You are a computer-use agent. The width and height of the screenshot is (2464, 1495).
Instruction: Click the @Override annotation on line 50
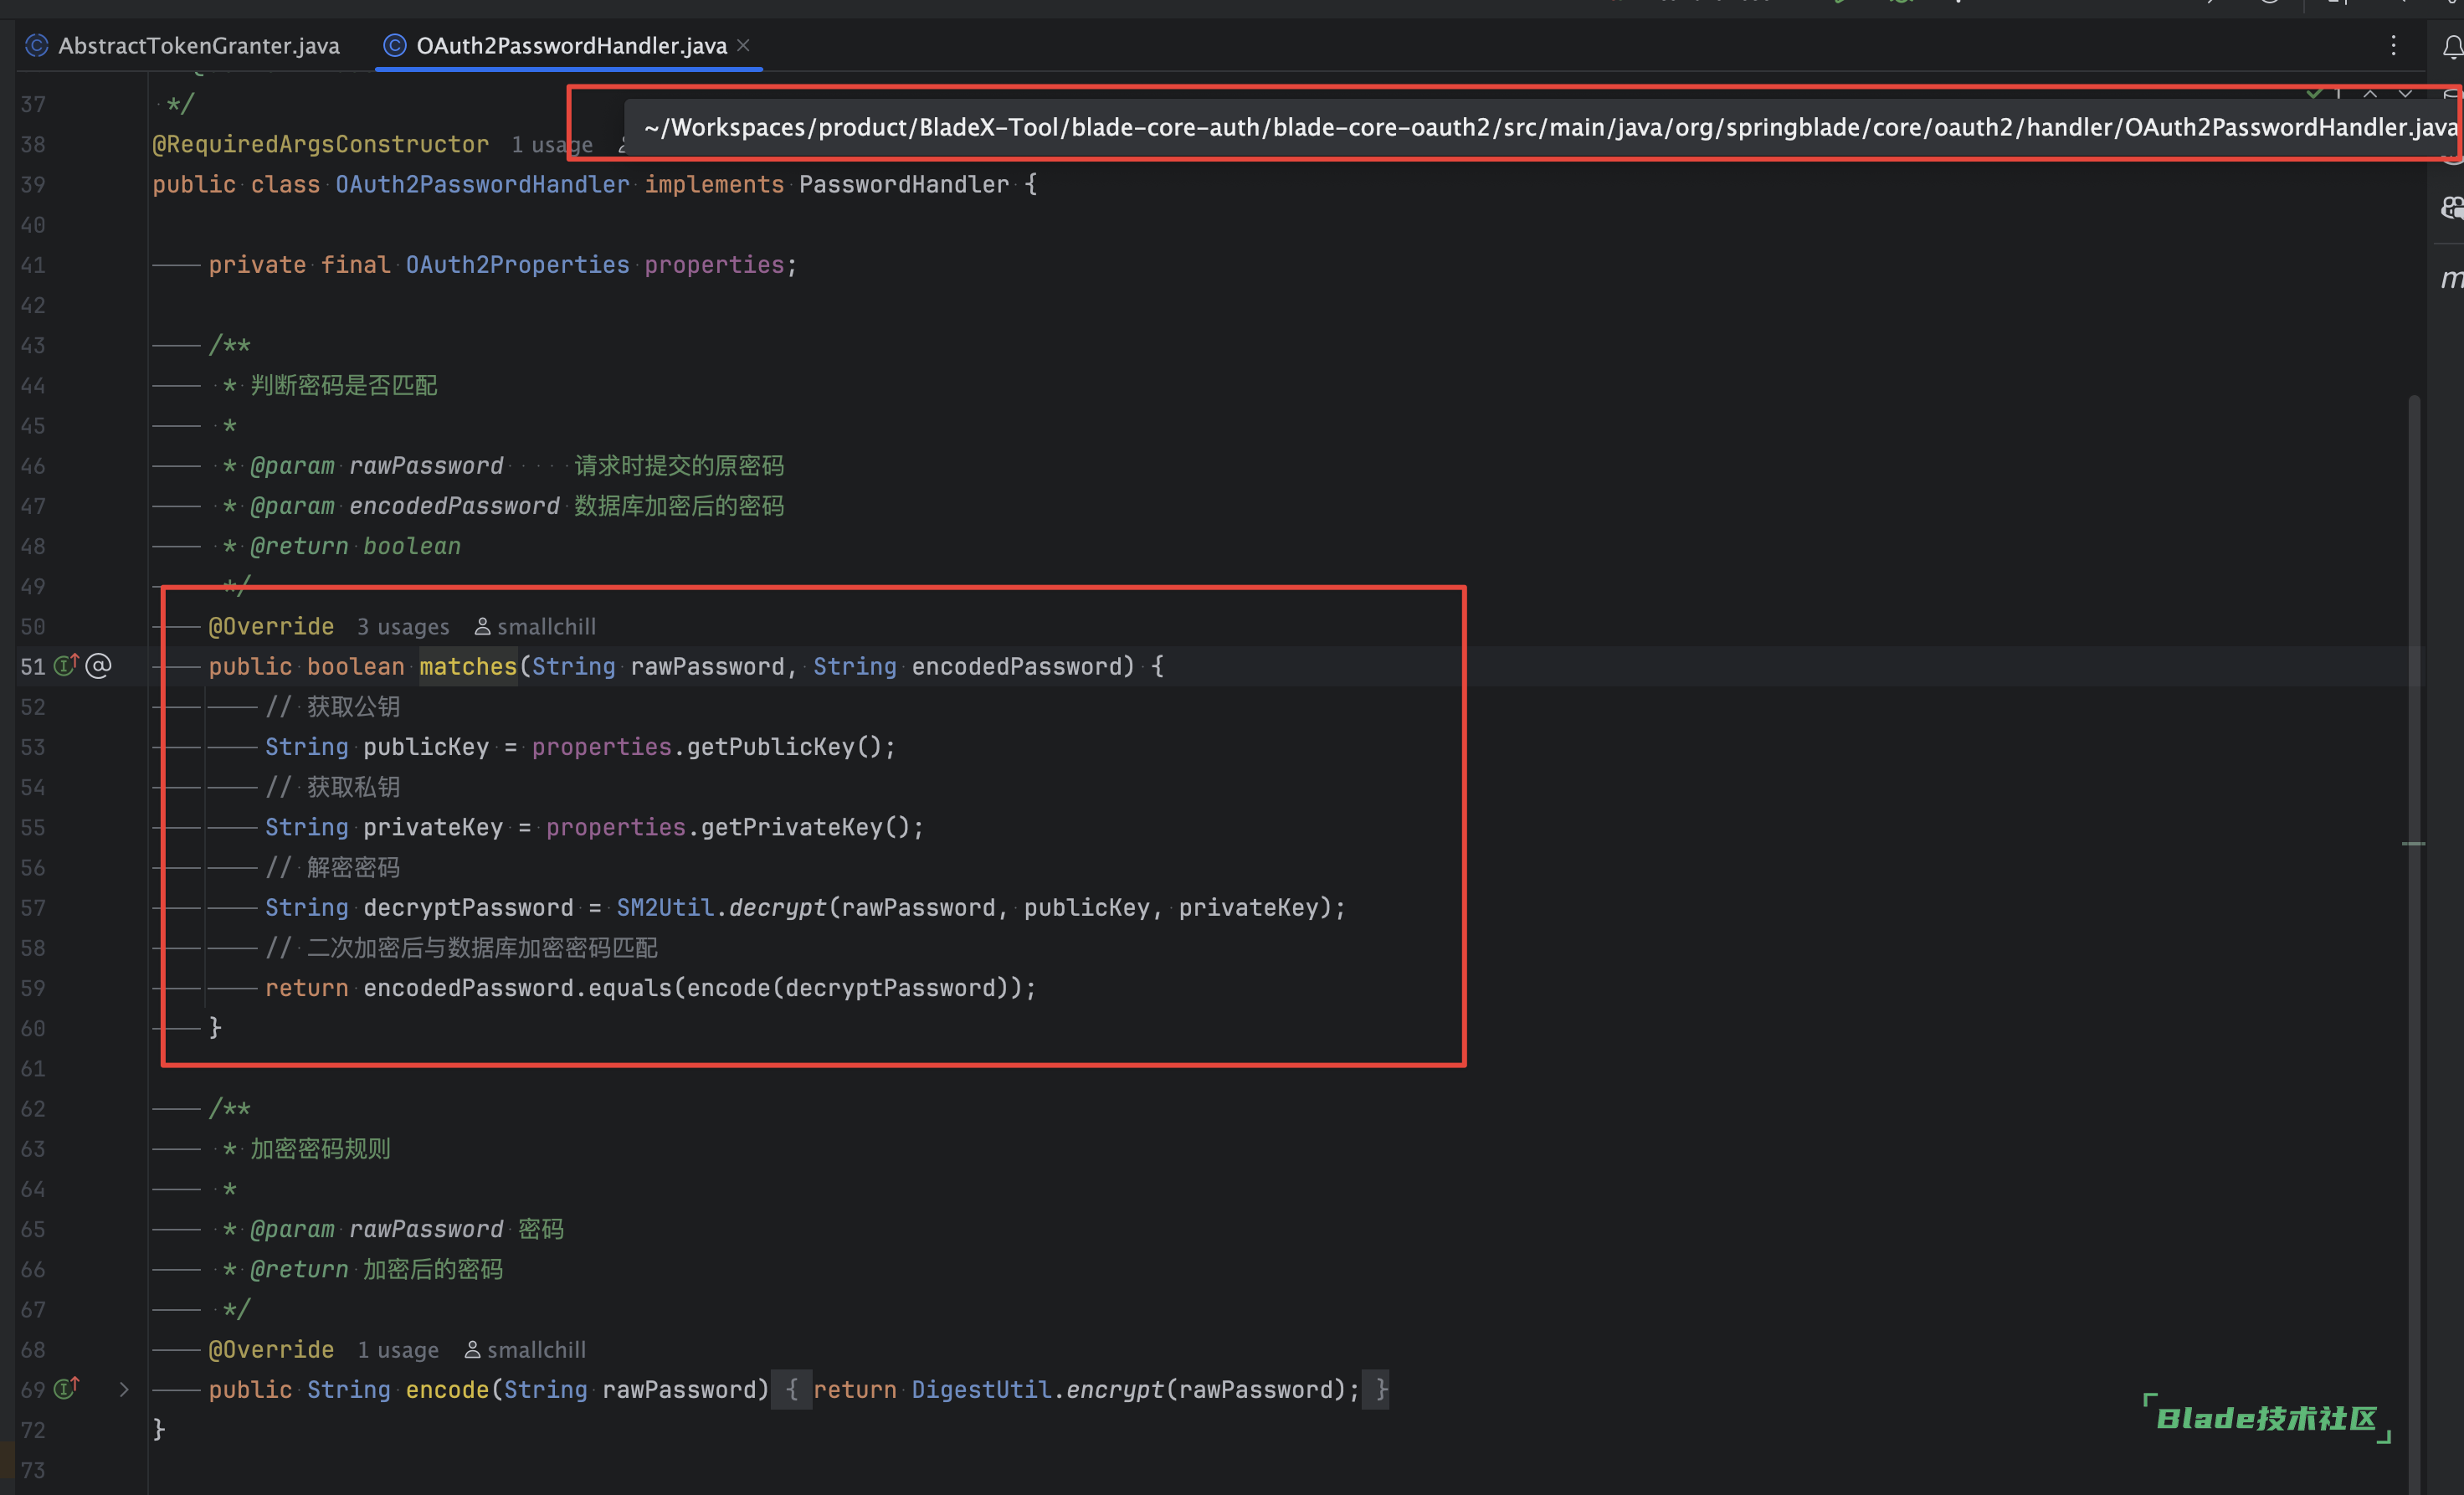(x=271, y=626)
